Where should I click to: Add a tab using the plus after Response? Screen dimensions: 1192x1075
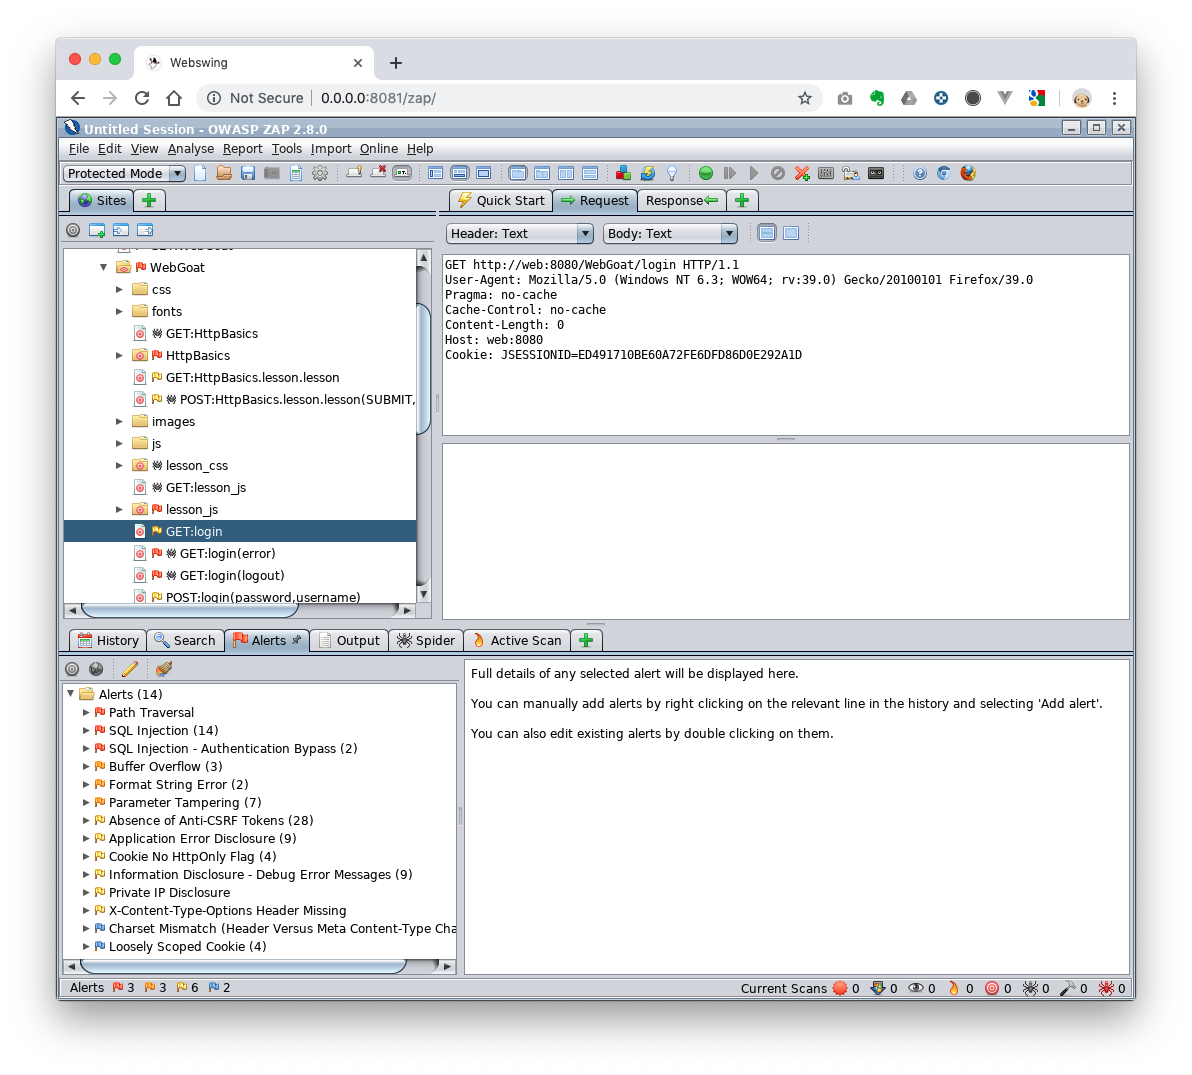[x=743, y=201]
